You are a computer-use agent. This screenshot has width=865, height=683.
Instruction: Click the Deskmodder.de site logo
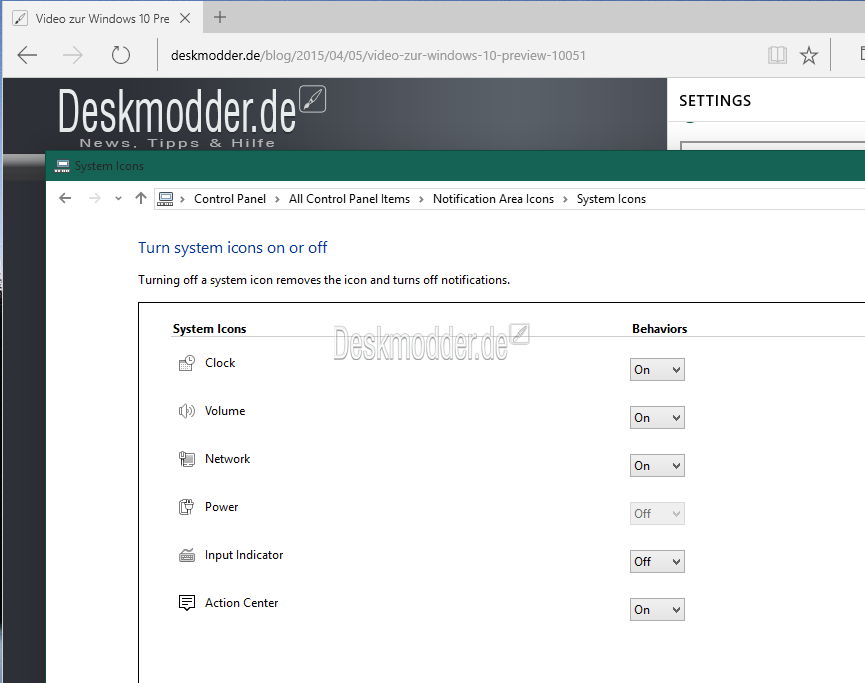pos(191,117)
